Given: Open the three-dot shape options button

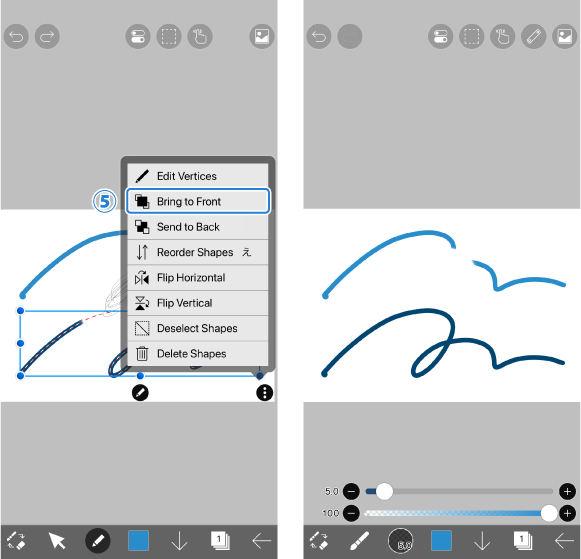Looking at the screenshot, I should pyautogui.click(x=265, y=393).
